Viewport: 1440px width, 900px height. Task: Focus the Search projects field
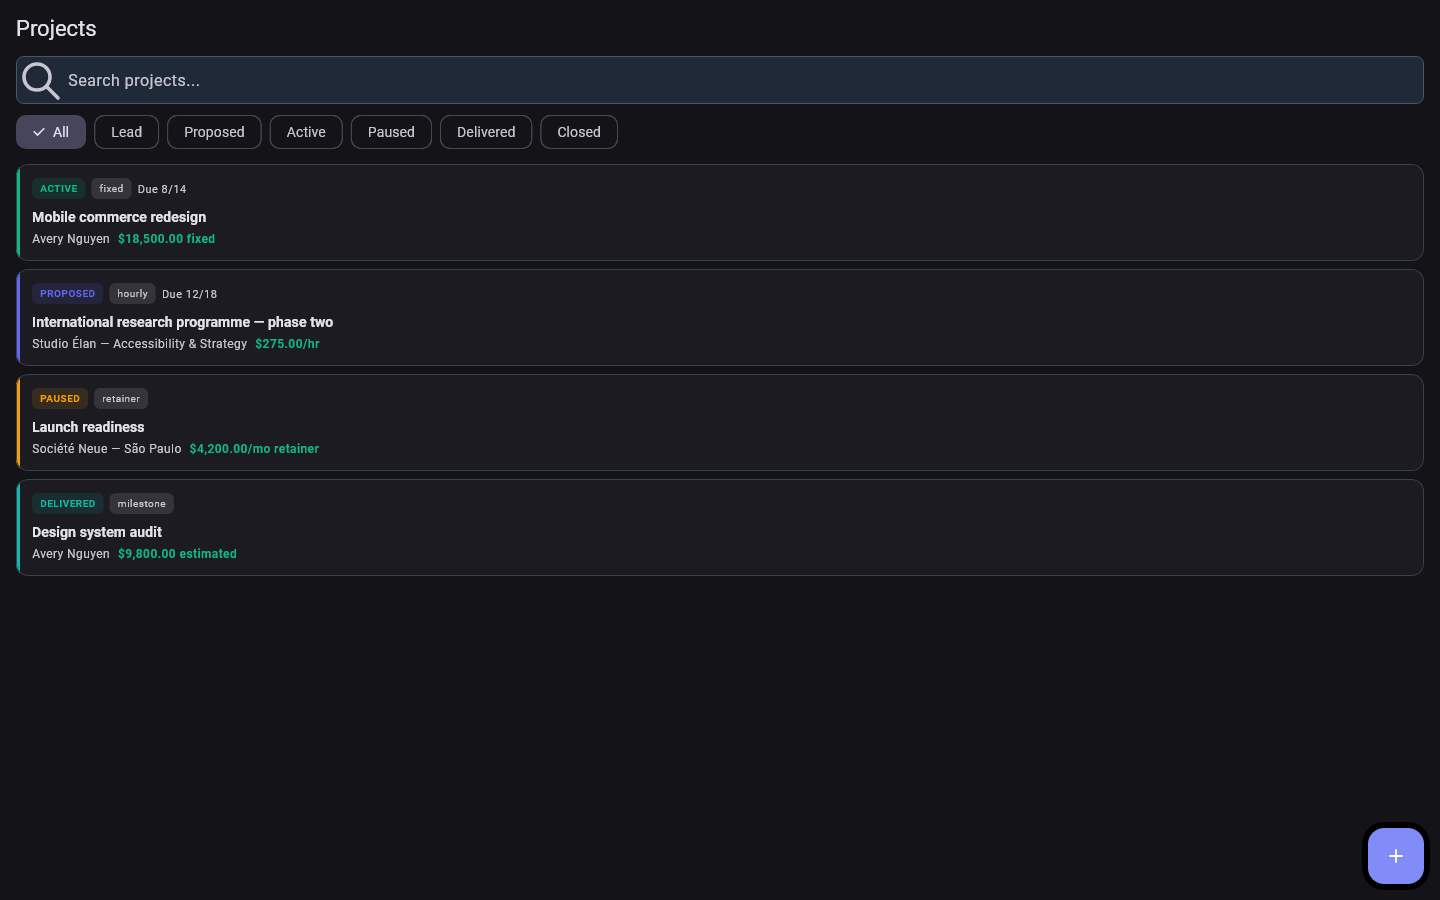pos(720,80)
